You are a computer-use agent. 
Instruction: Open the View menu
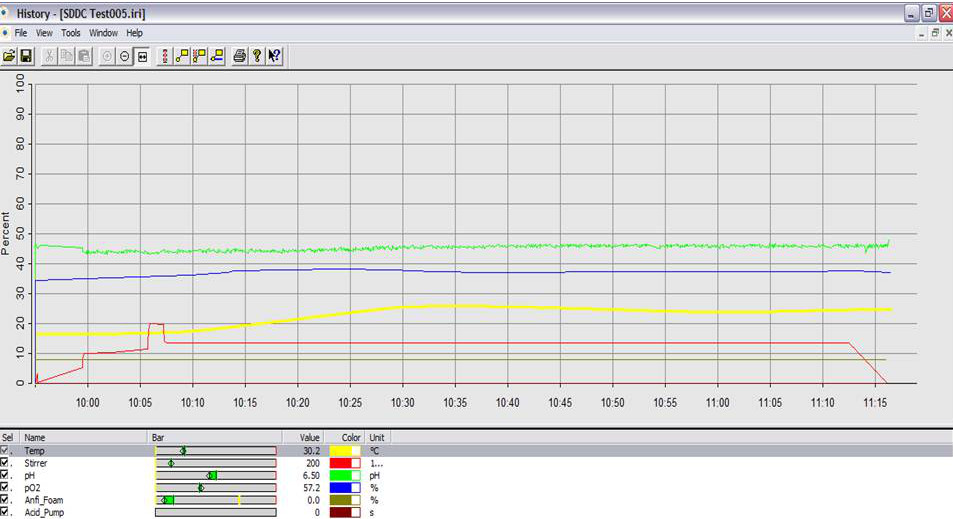pos(44,33)
